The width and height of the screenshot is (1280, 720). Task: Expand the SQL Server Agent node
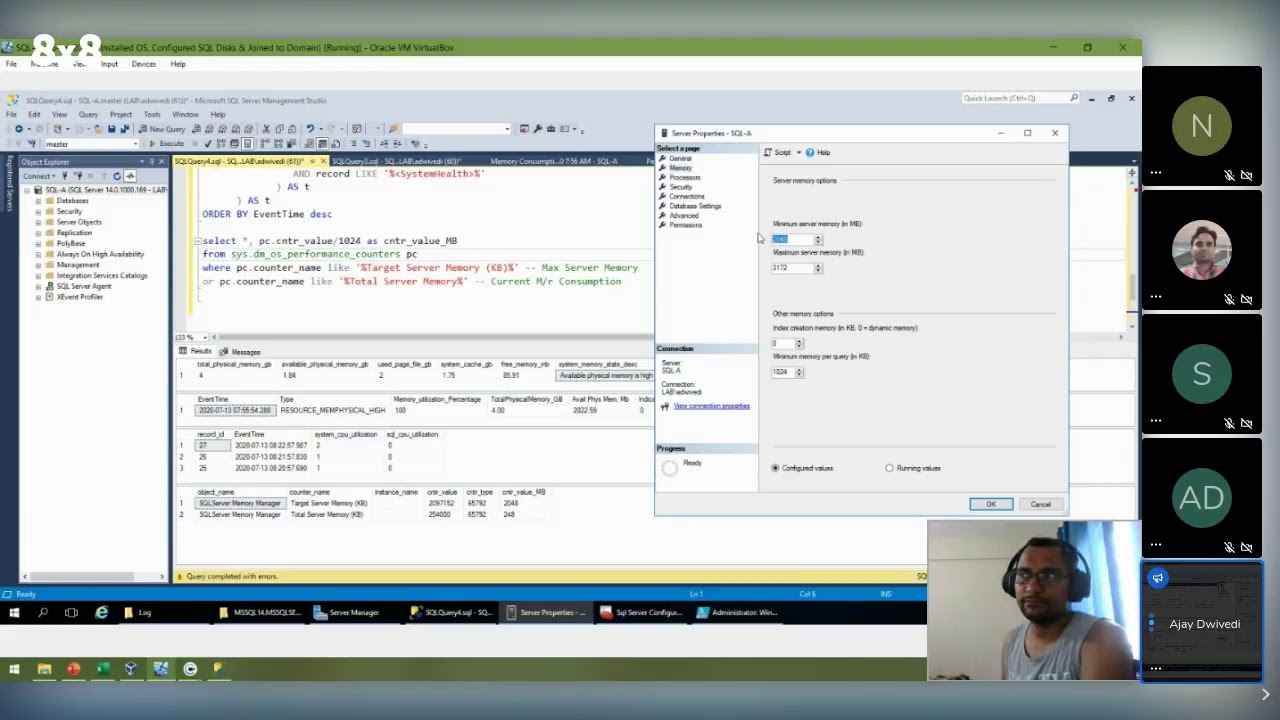click(x=38, y=286)
